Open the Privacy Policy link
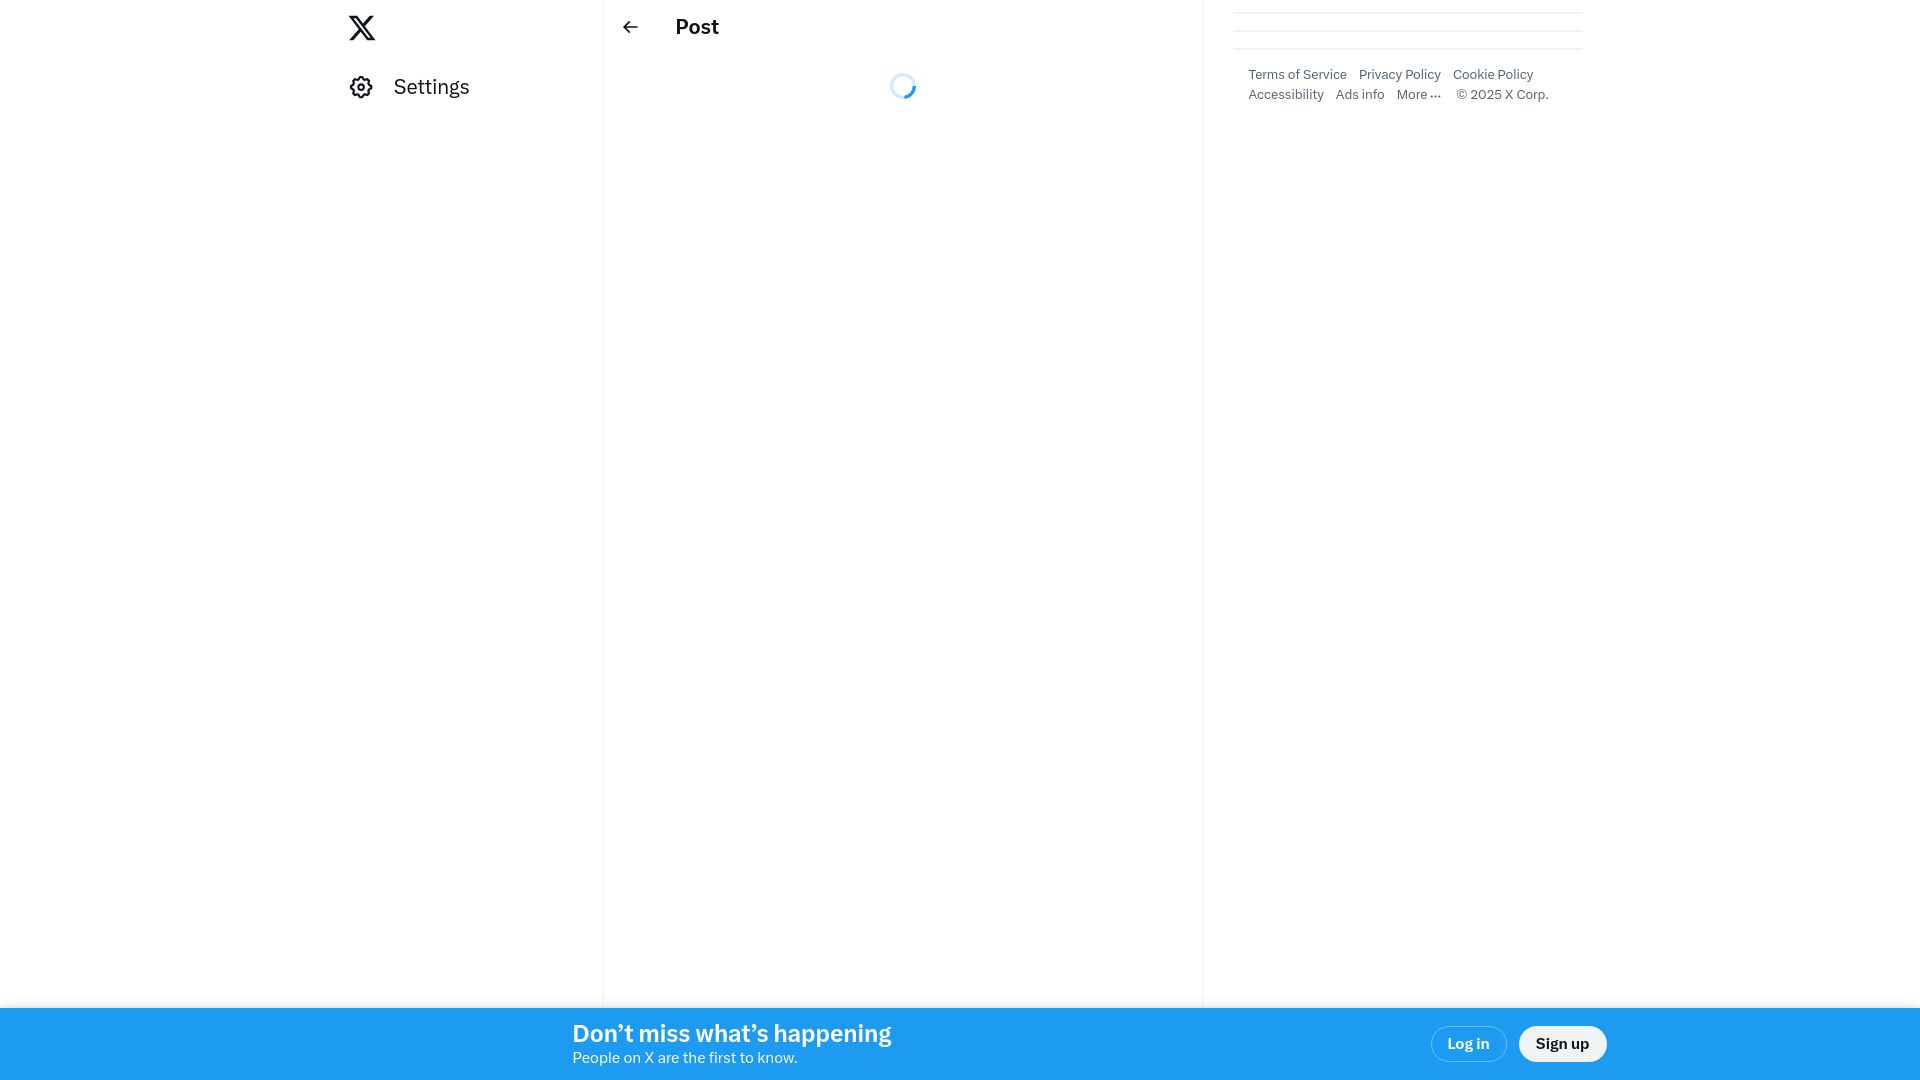The width and height of the screenshot is (1920, 1080). tap(1399, 75)
